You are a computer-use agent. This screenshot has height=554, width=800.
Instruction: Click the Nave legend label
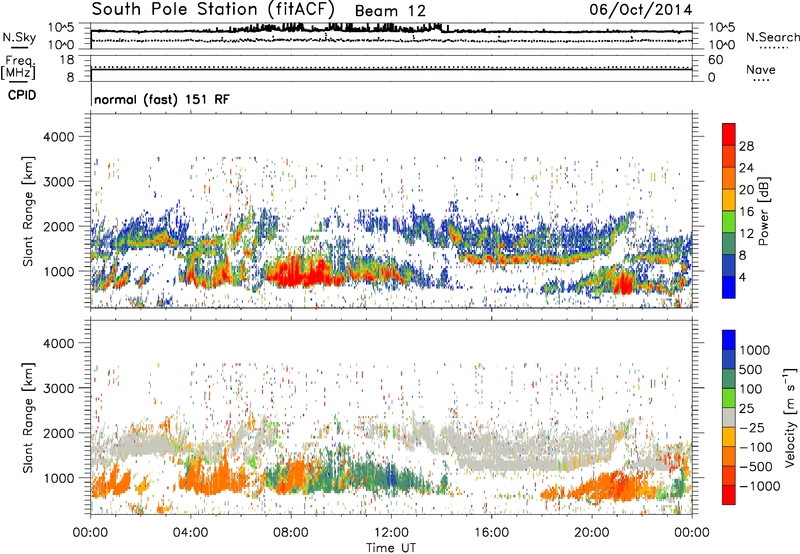(760, 69)
